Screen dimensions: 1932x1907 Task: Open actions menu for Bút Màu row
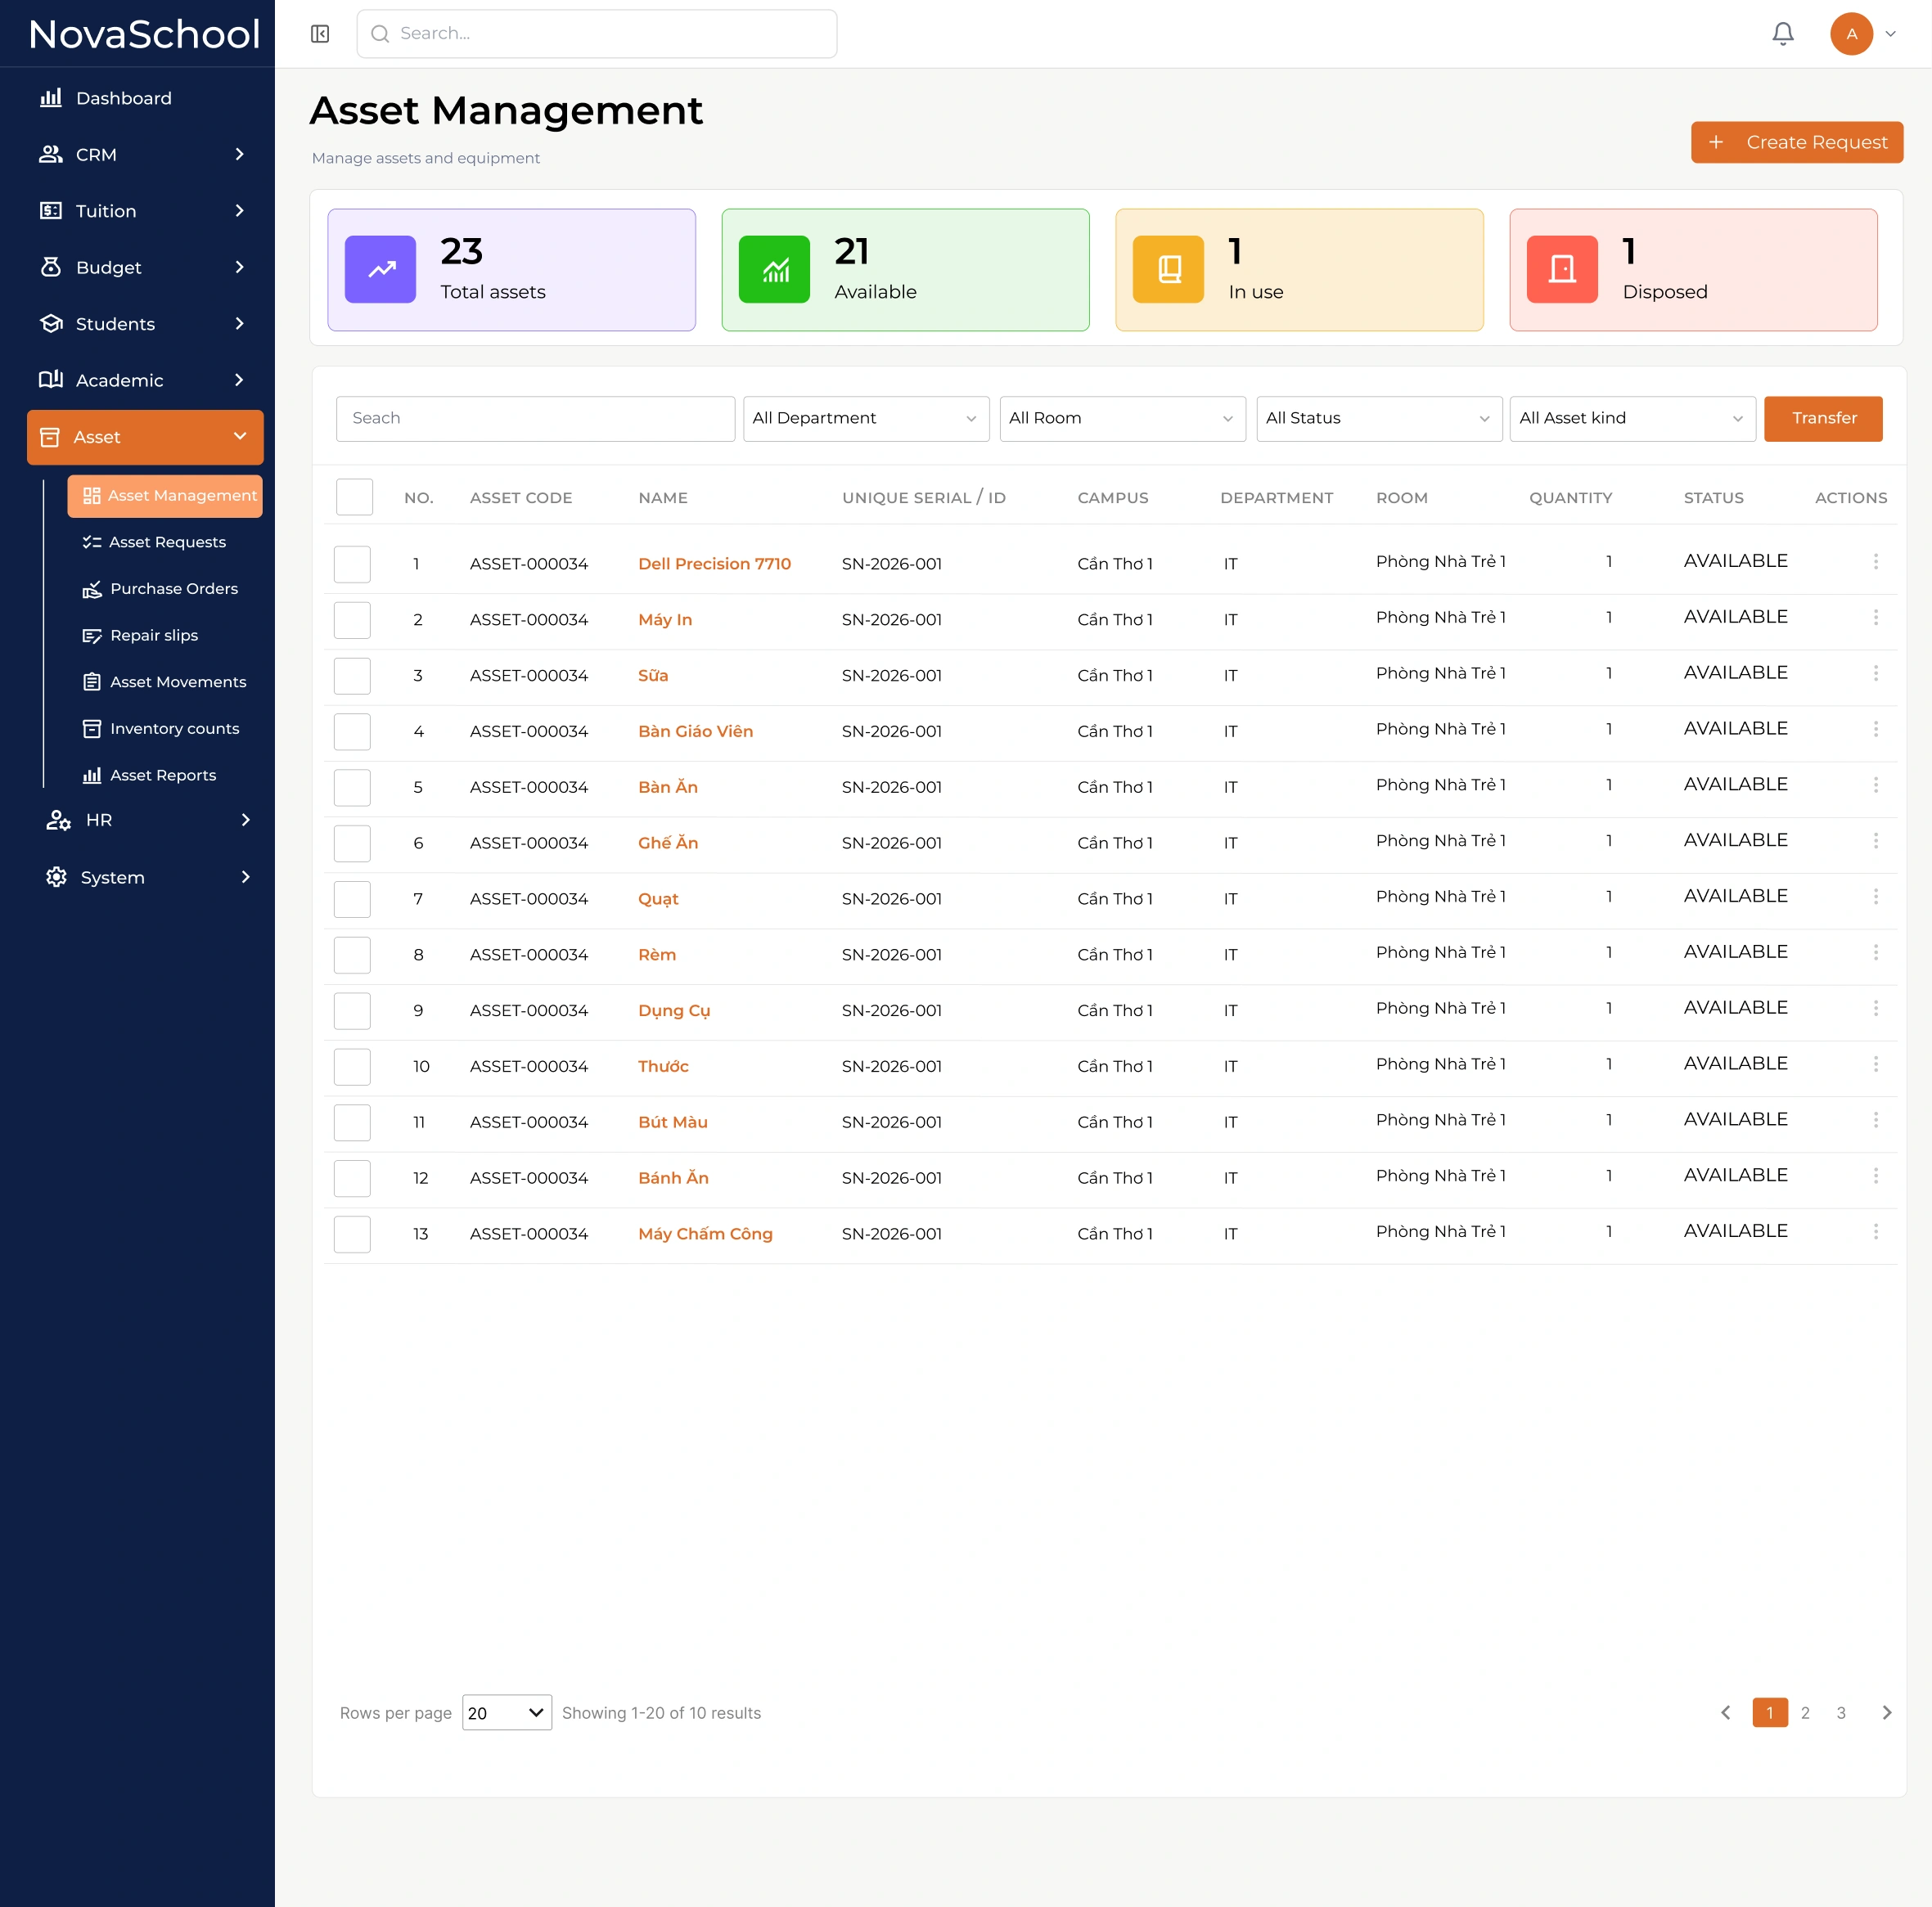click(x=1876, y=1120)
